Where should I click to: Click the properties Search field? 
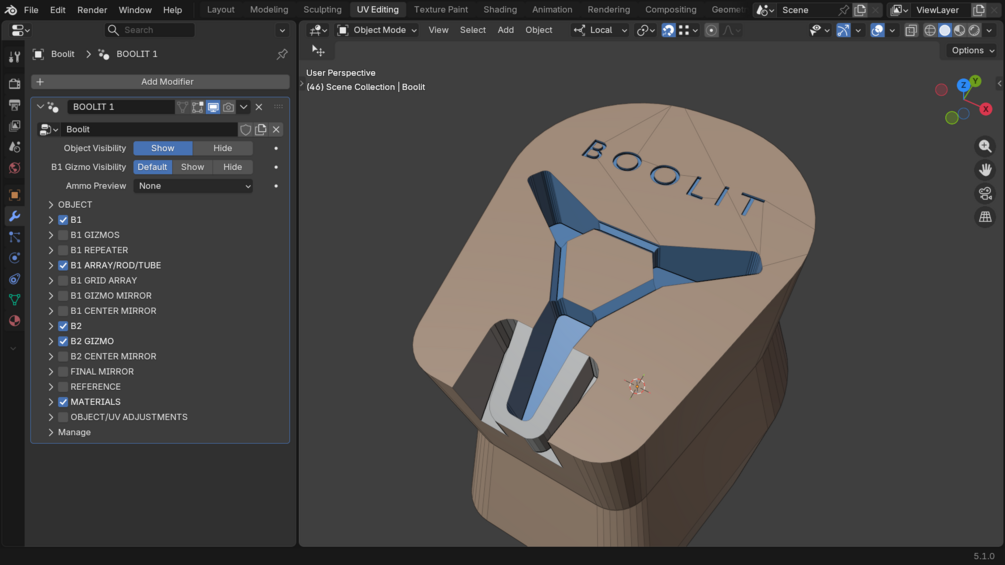click(149, 30)
